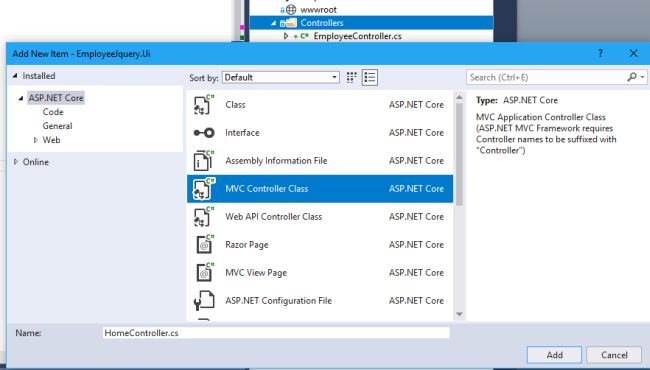Click the Controllers folder icon in Solution Explorer
650x370 pixels.
click(x=291, y=23)
